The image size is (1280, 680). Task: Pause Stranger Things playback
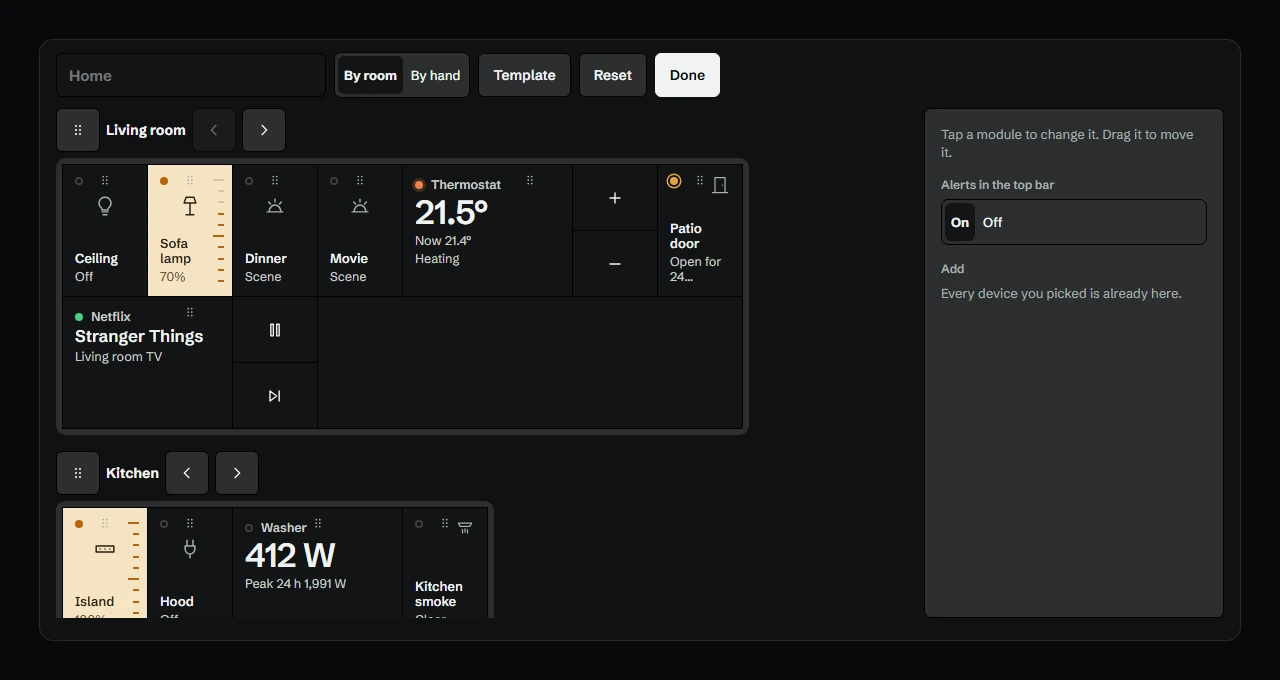pyautogui.click(x=275, y=330)
